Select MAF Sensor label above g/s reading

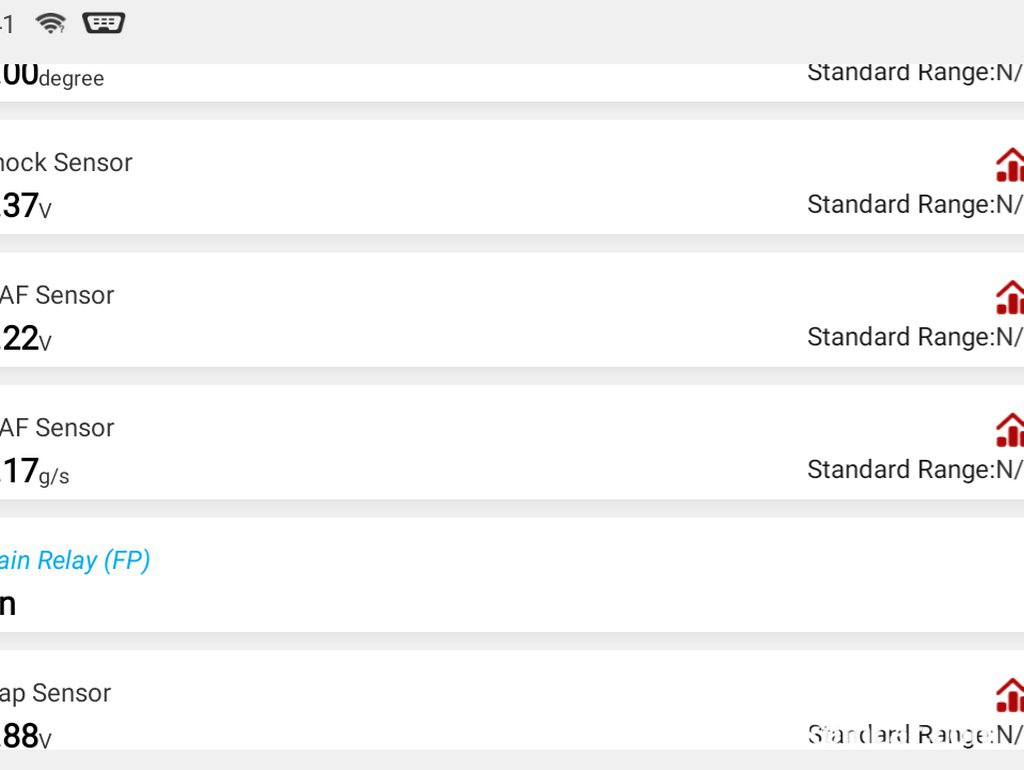pos(57,428)
